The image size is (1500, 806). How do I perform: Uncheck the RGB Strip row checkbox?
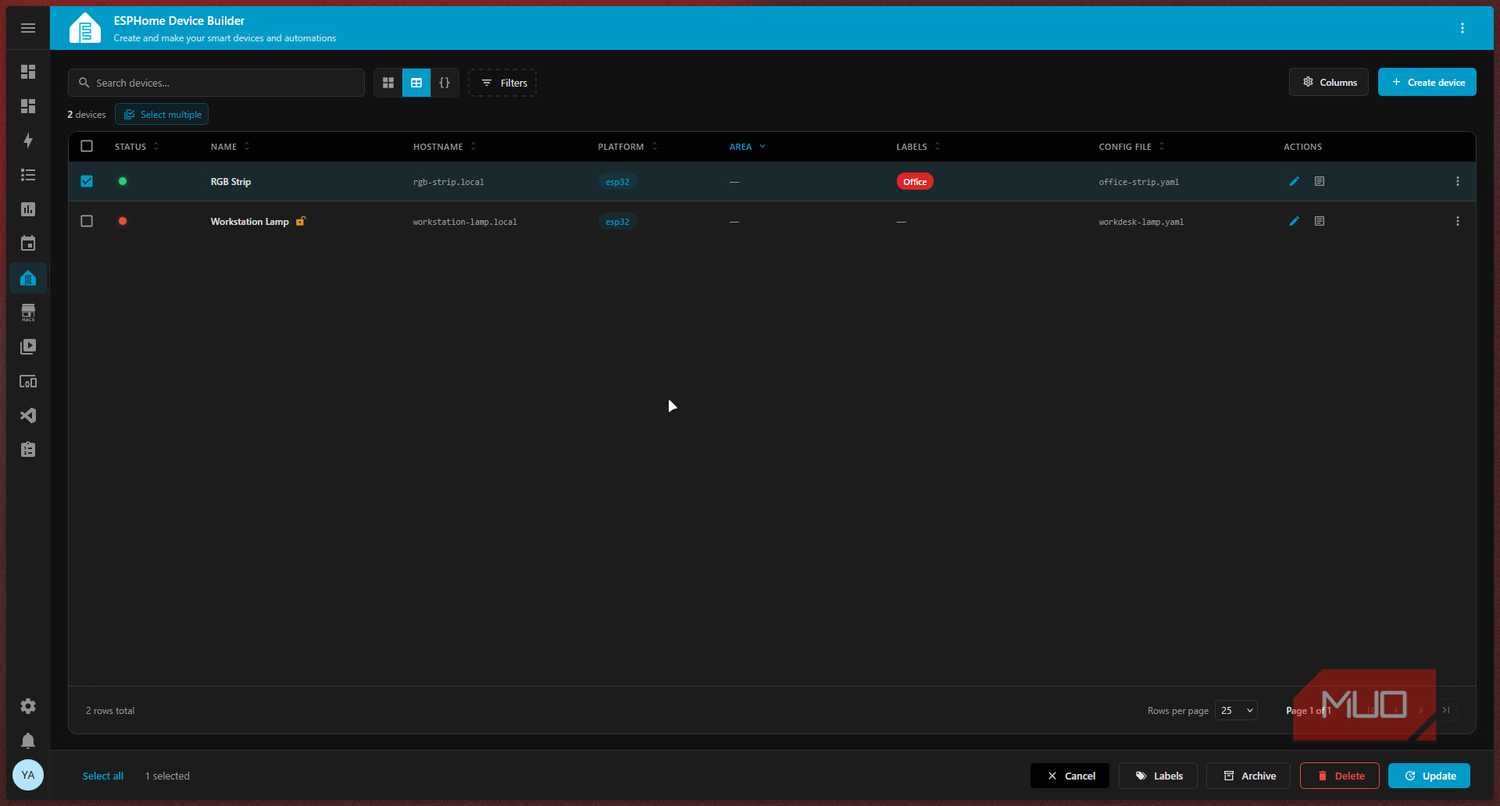[87, 181]
